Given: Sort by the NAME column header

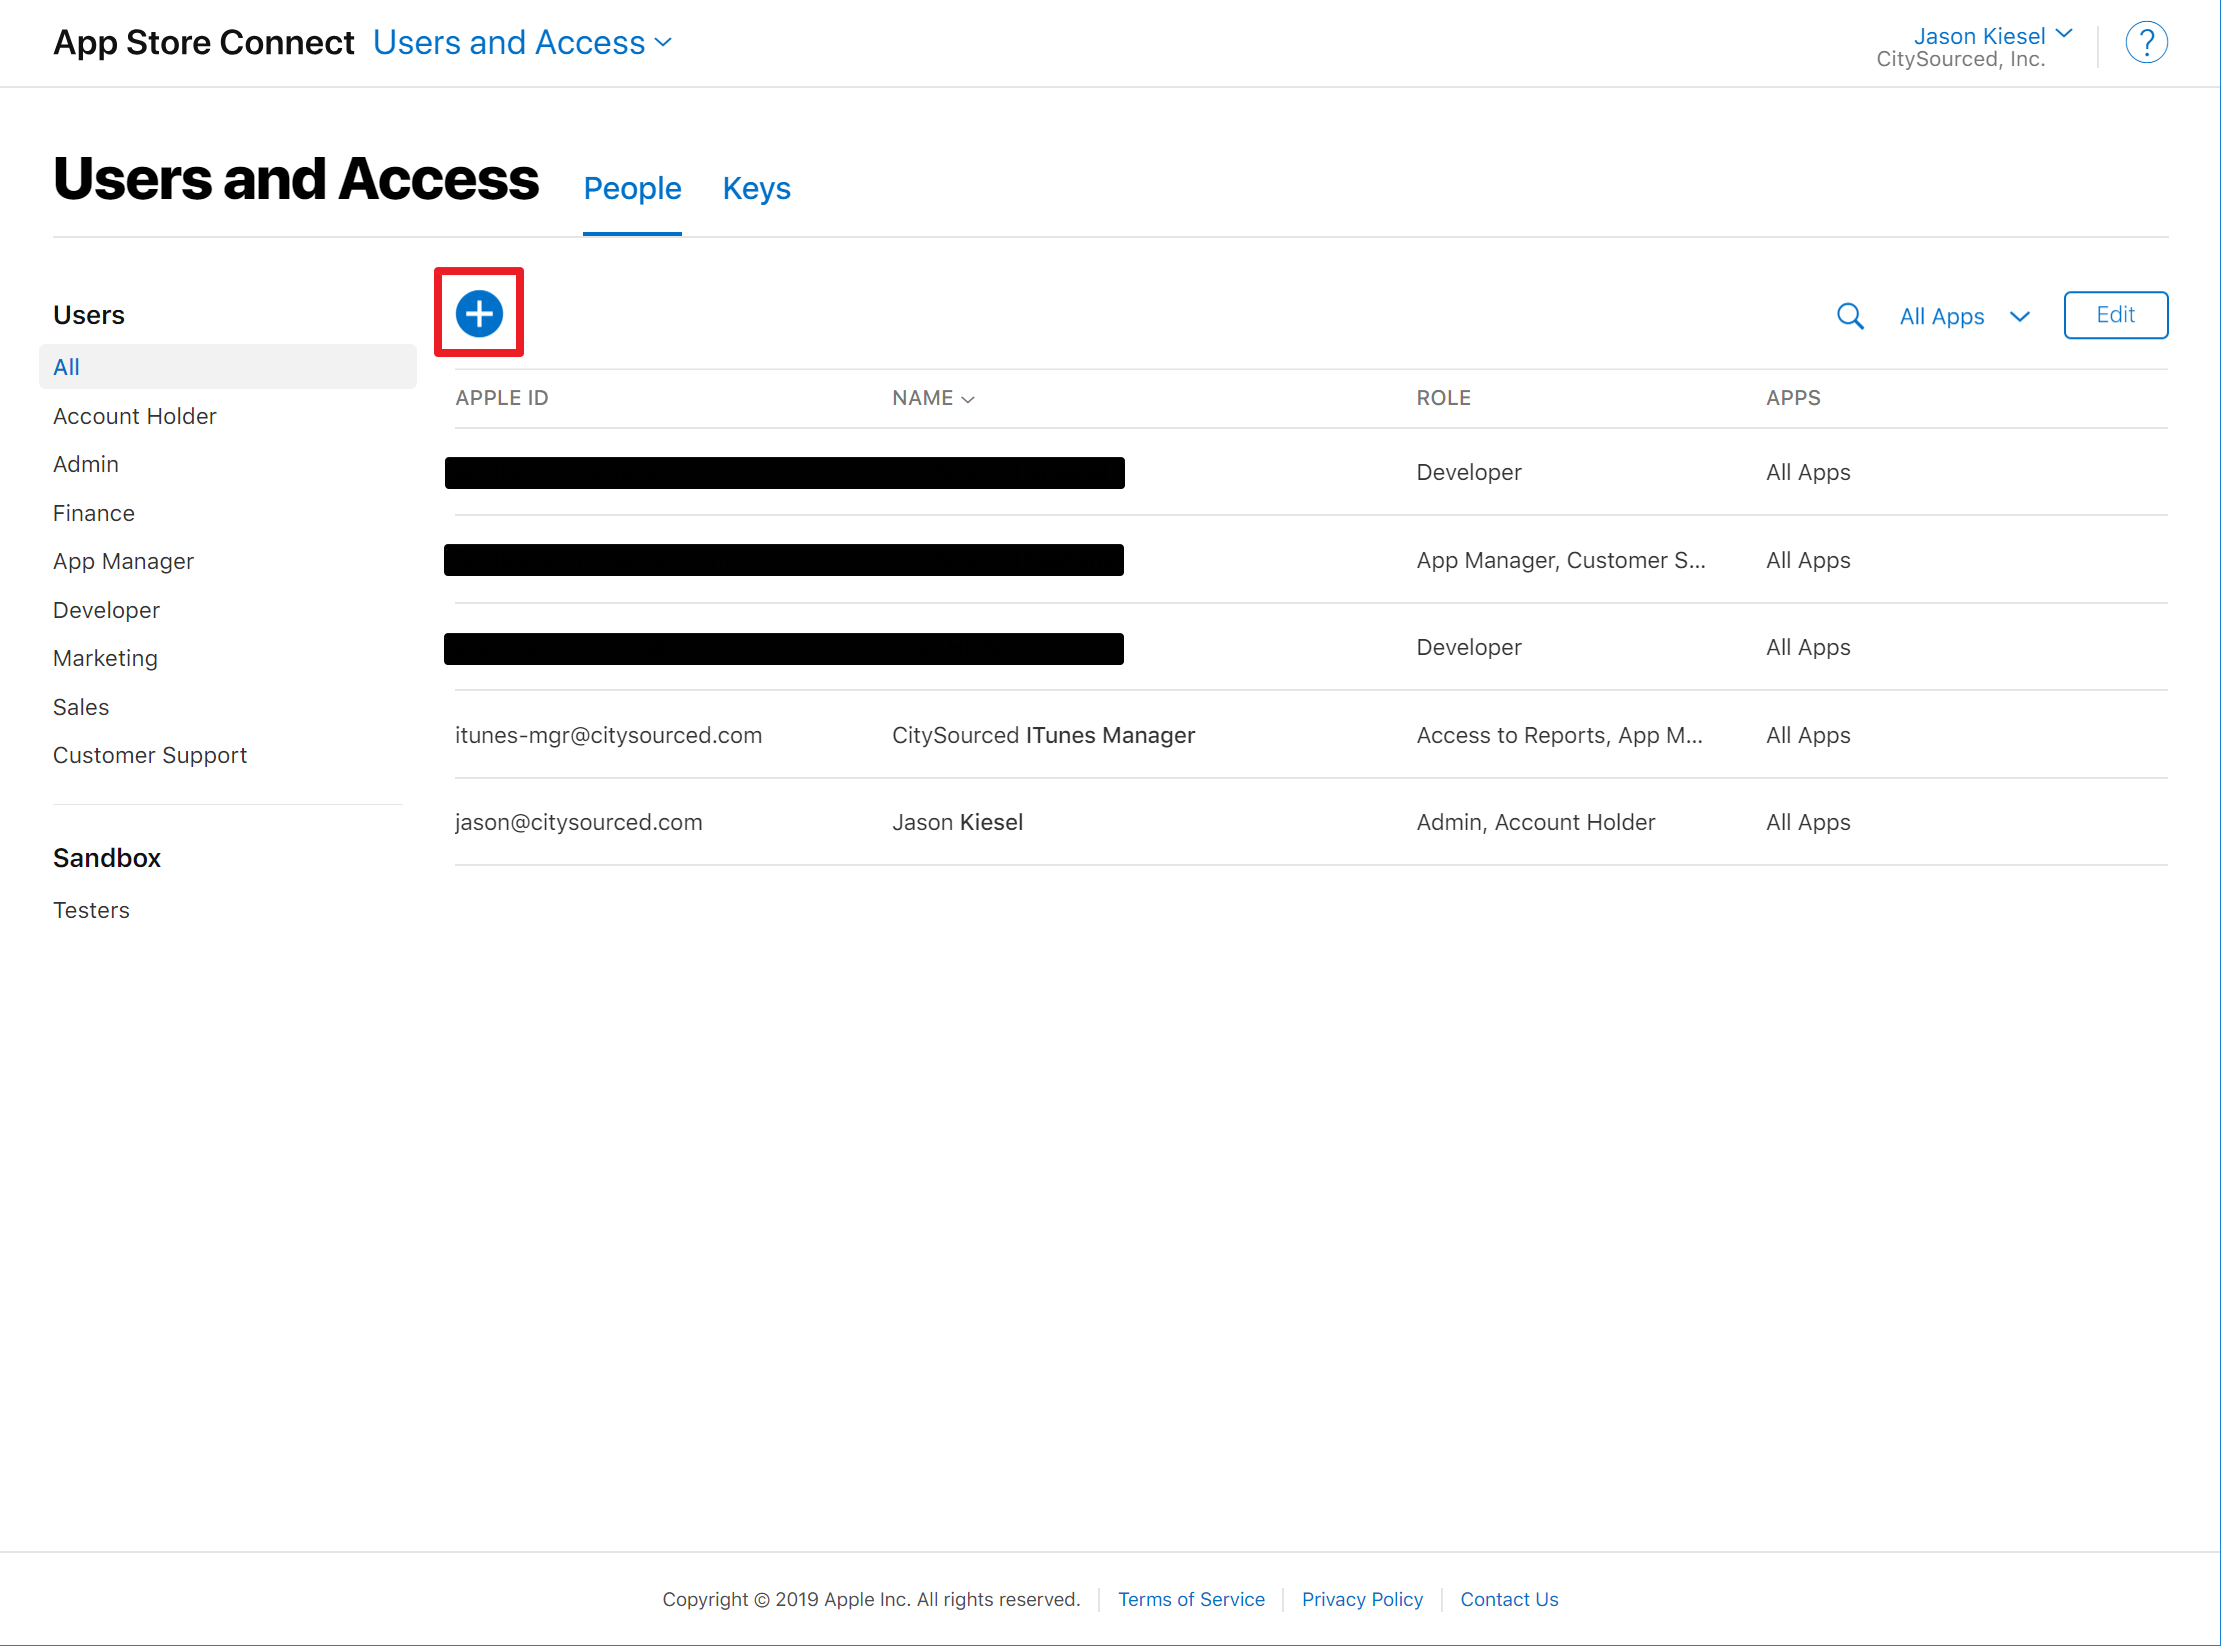Looking at the screenshot, I should pyautogui.click(x=933, y=398).
